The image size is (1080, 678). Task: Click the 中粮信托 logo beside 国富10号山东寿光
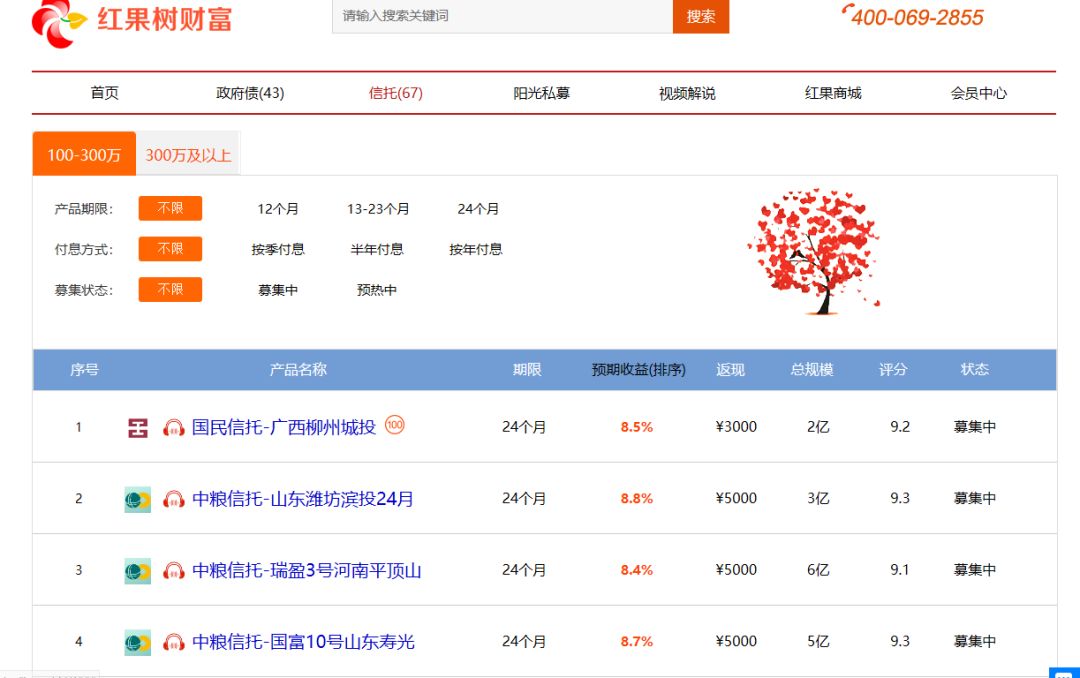click(137, 641)
